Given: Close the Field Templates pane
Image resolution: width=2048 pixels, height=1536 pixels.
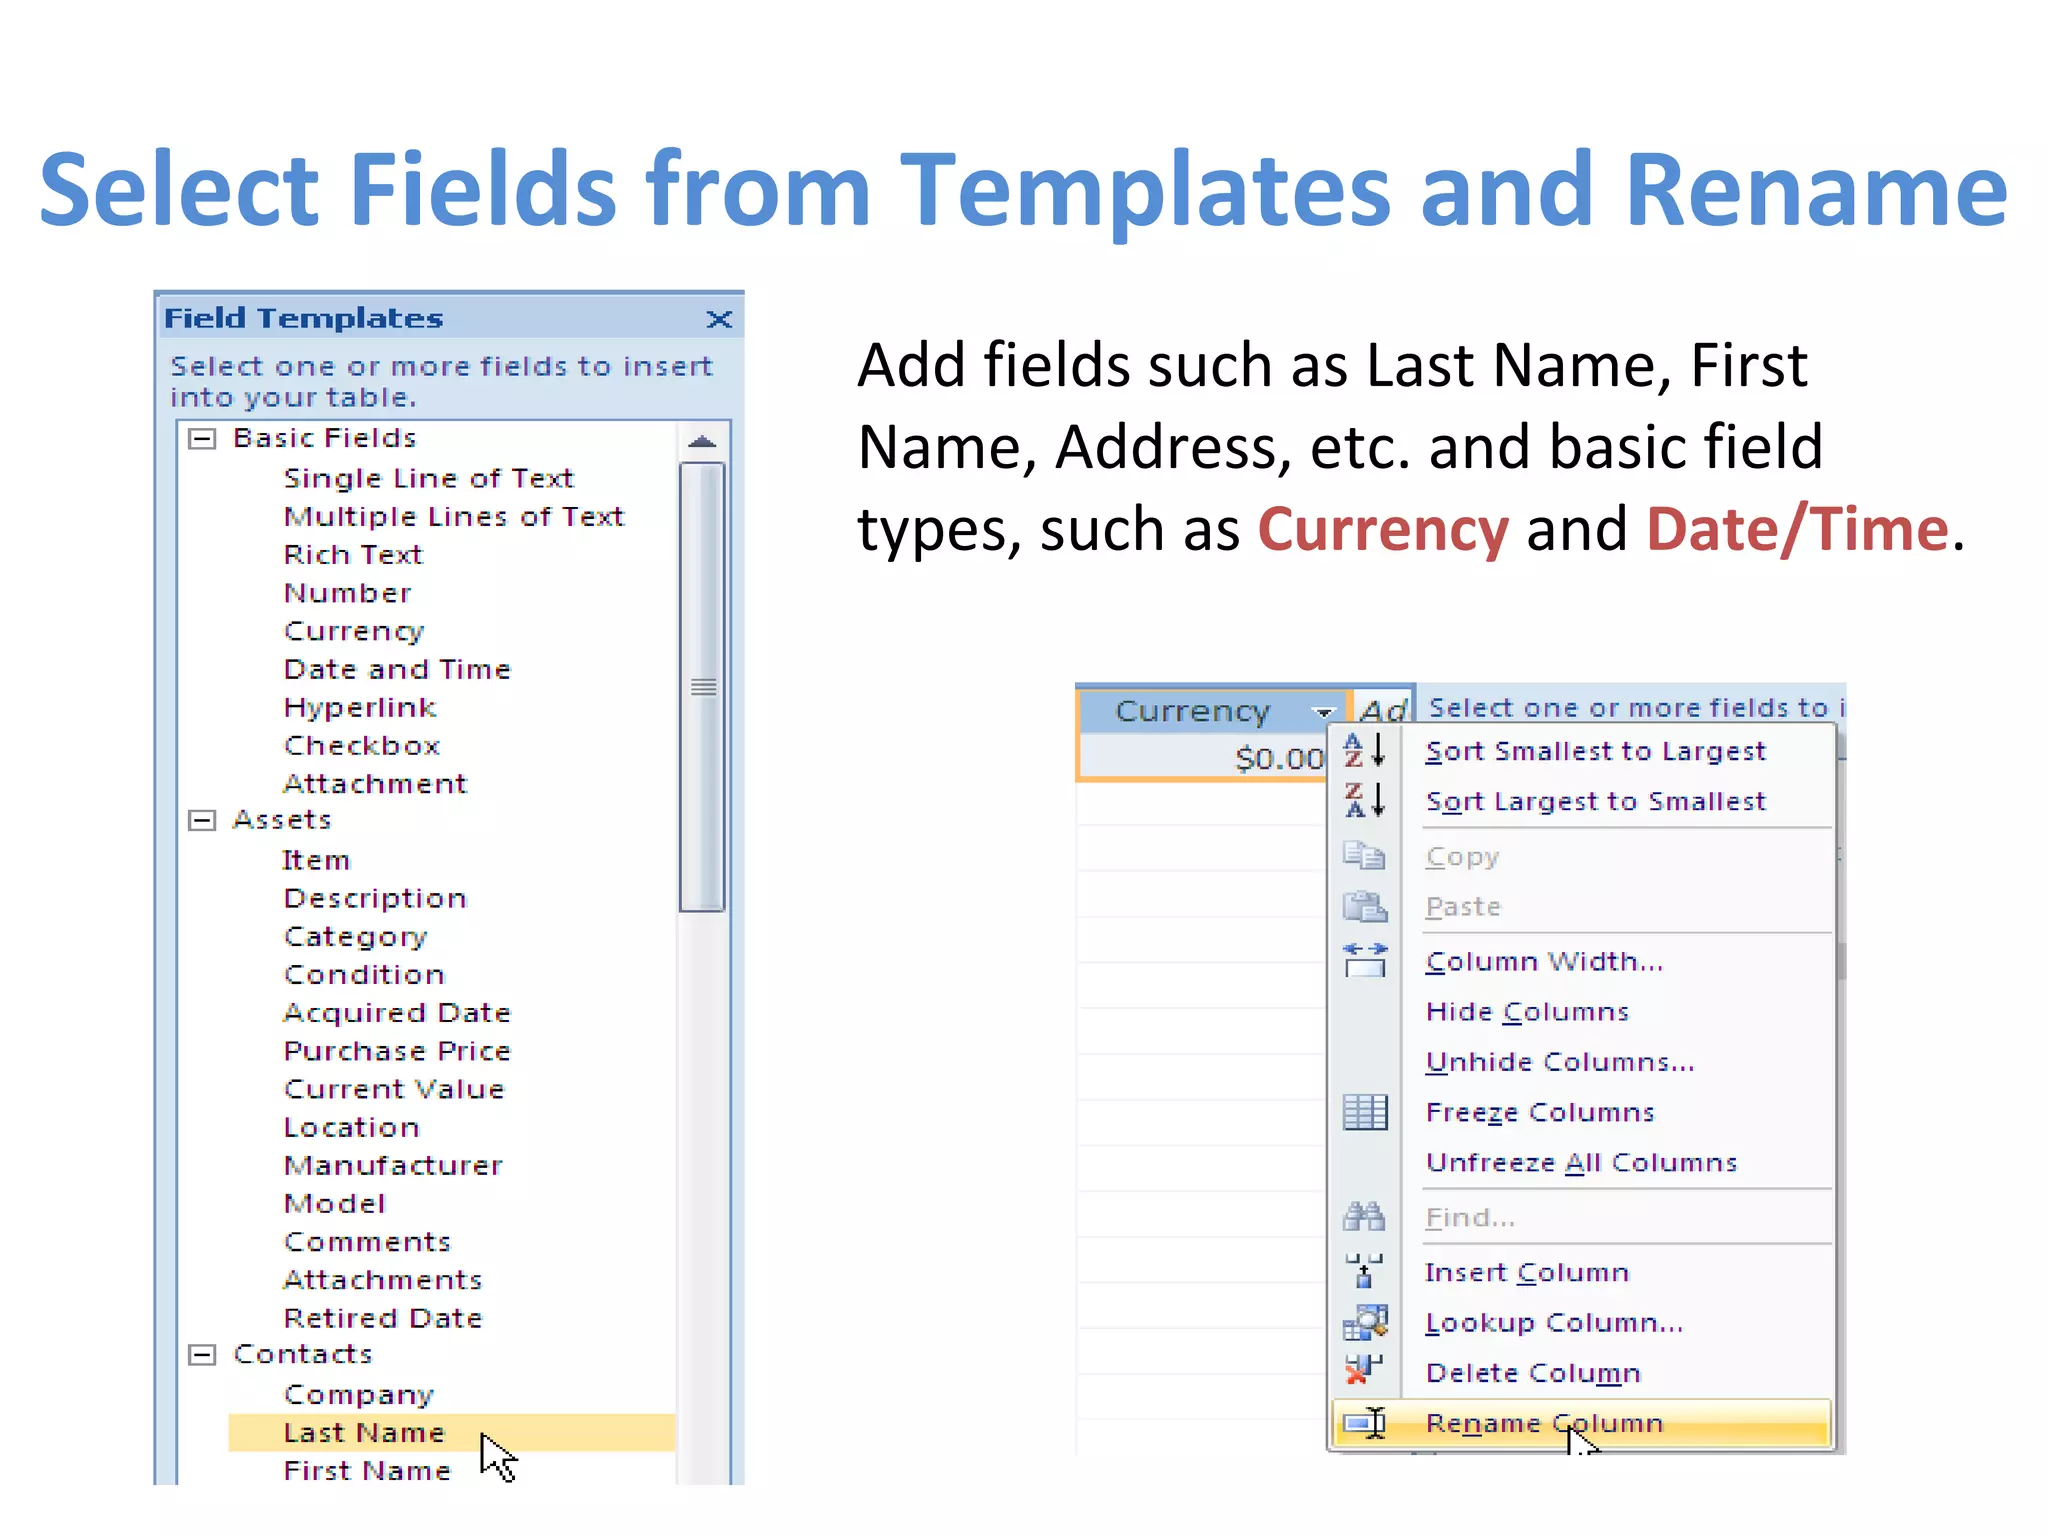Looking at the screenshot, I should coord(718,319).
